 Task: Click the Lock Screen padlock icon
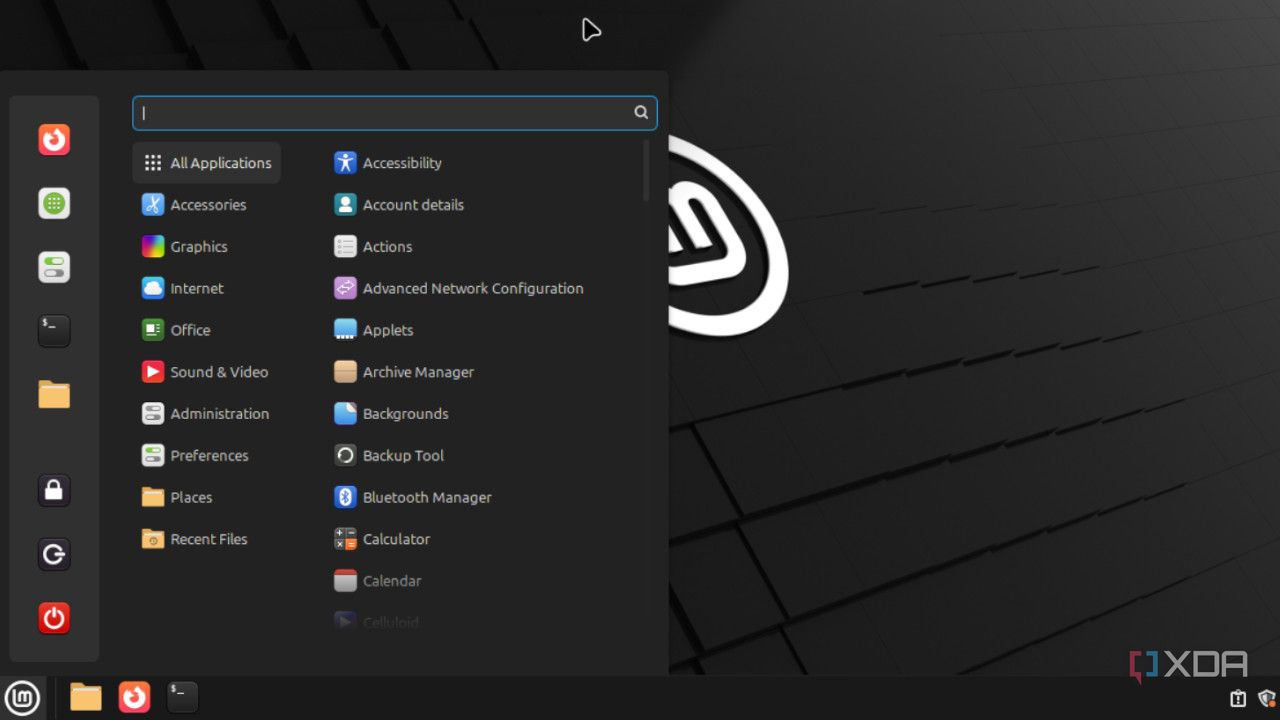coord(54,490)
